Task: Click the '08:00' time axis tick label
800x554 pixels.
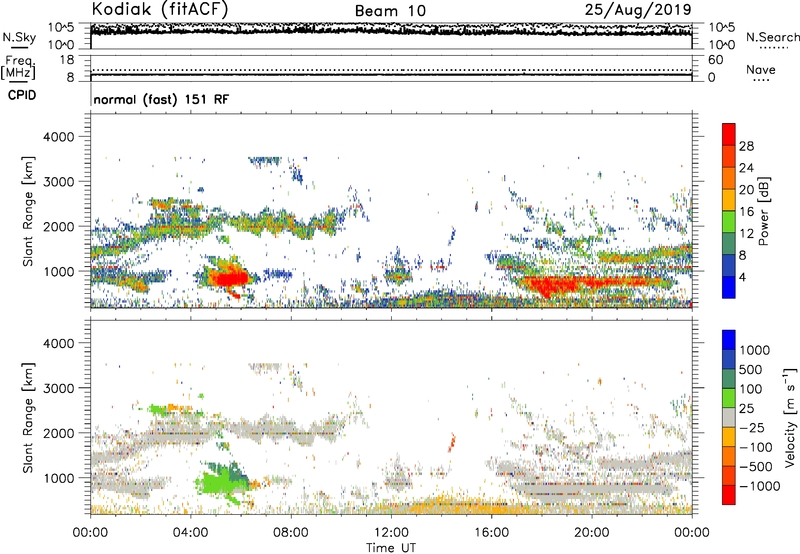Action: pos(291,533)
